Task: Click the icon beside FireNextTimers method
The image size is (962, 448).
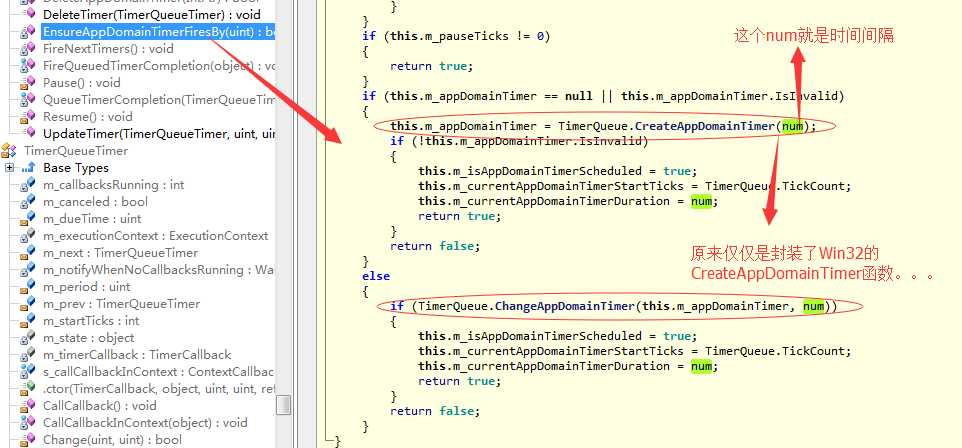Action: 28,48
